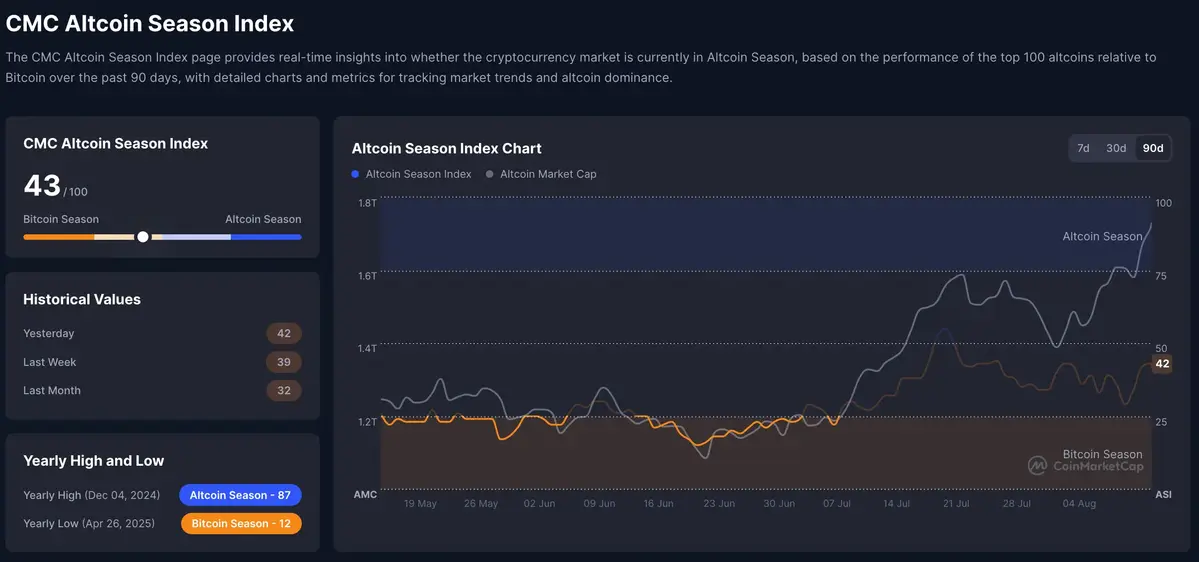Image resolution: width=1199 pixels, height=562 pixels.
Task: Click the 21 Jul date axis label
Action: coord(955,504)
